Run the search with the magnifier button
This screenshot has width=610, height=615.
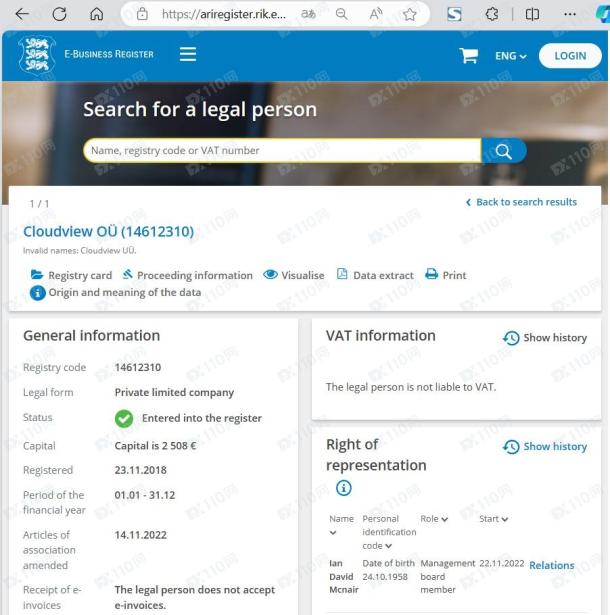tap(504, 151)
